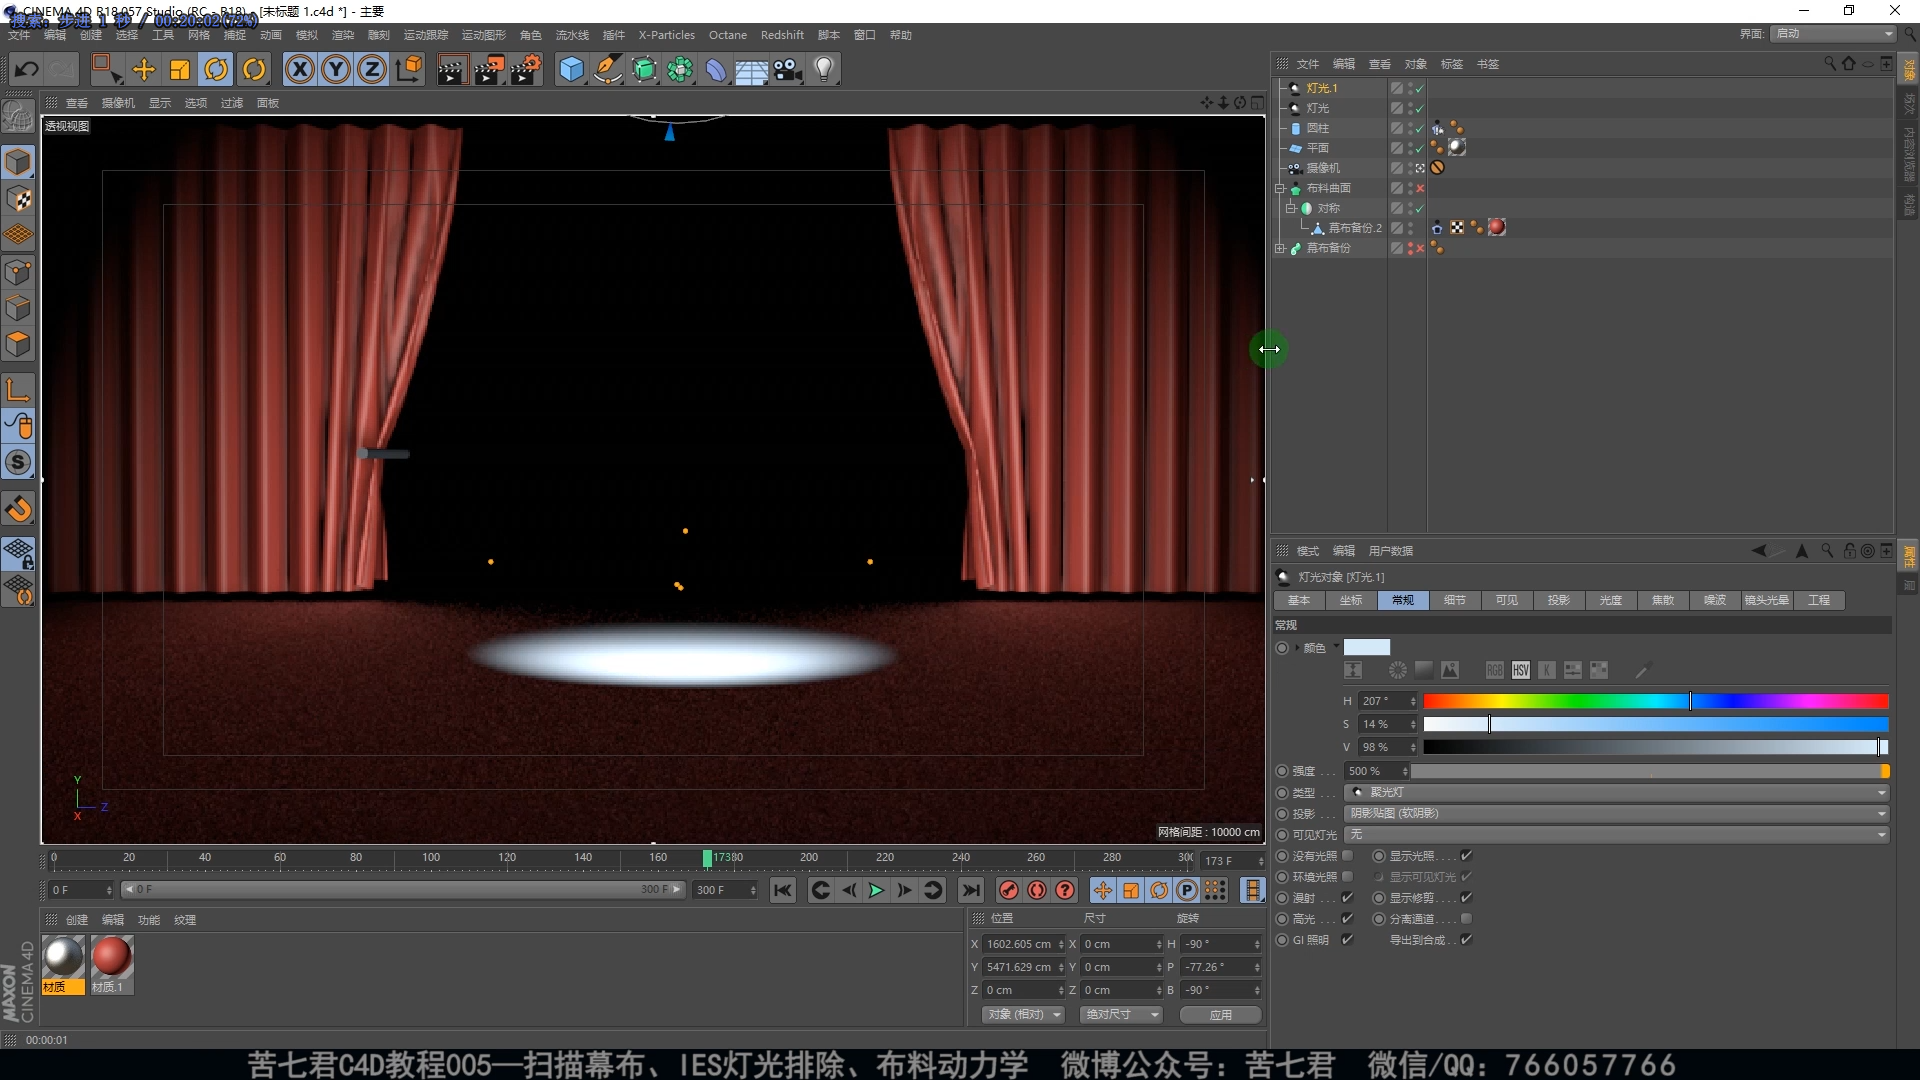This screenshot has height=1080, width=1920.
Task: Switch to the 细节 tab
Action: (1454, 600)
